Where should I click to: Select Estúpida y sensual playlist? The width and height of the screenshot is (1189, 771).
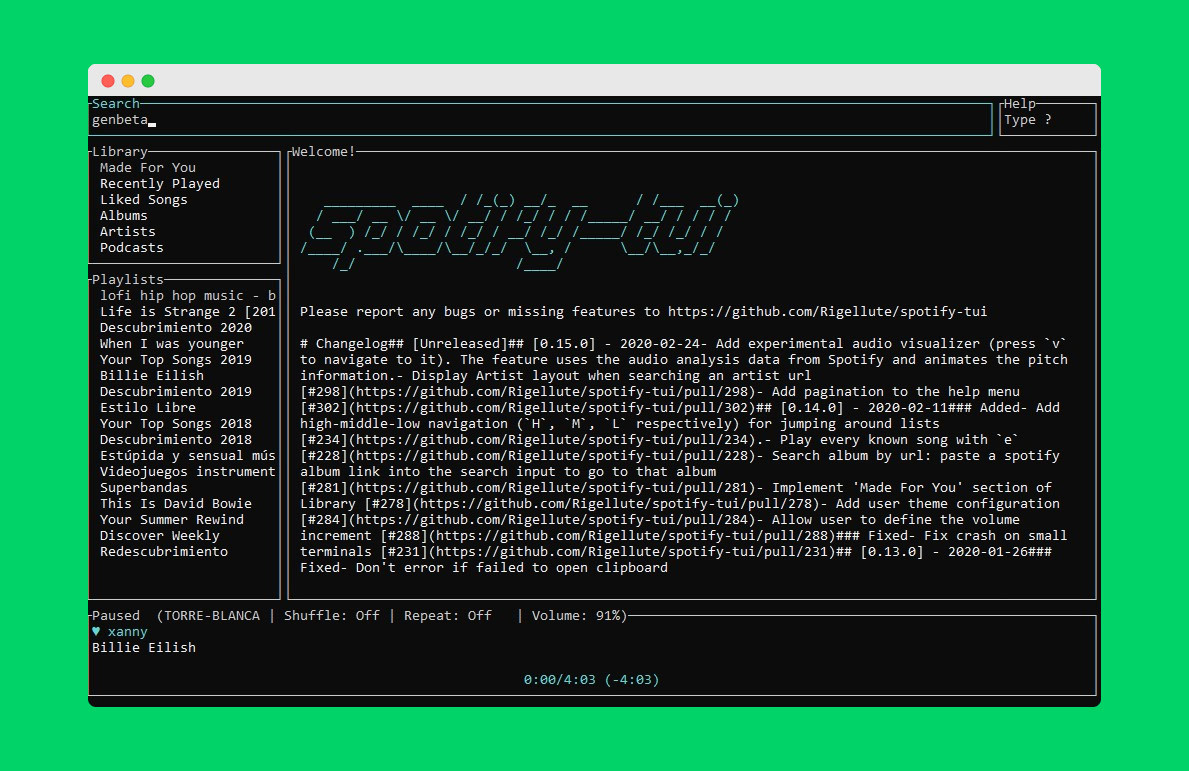pos(188,455)
